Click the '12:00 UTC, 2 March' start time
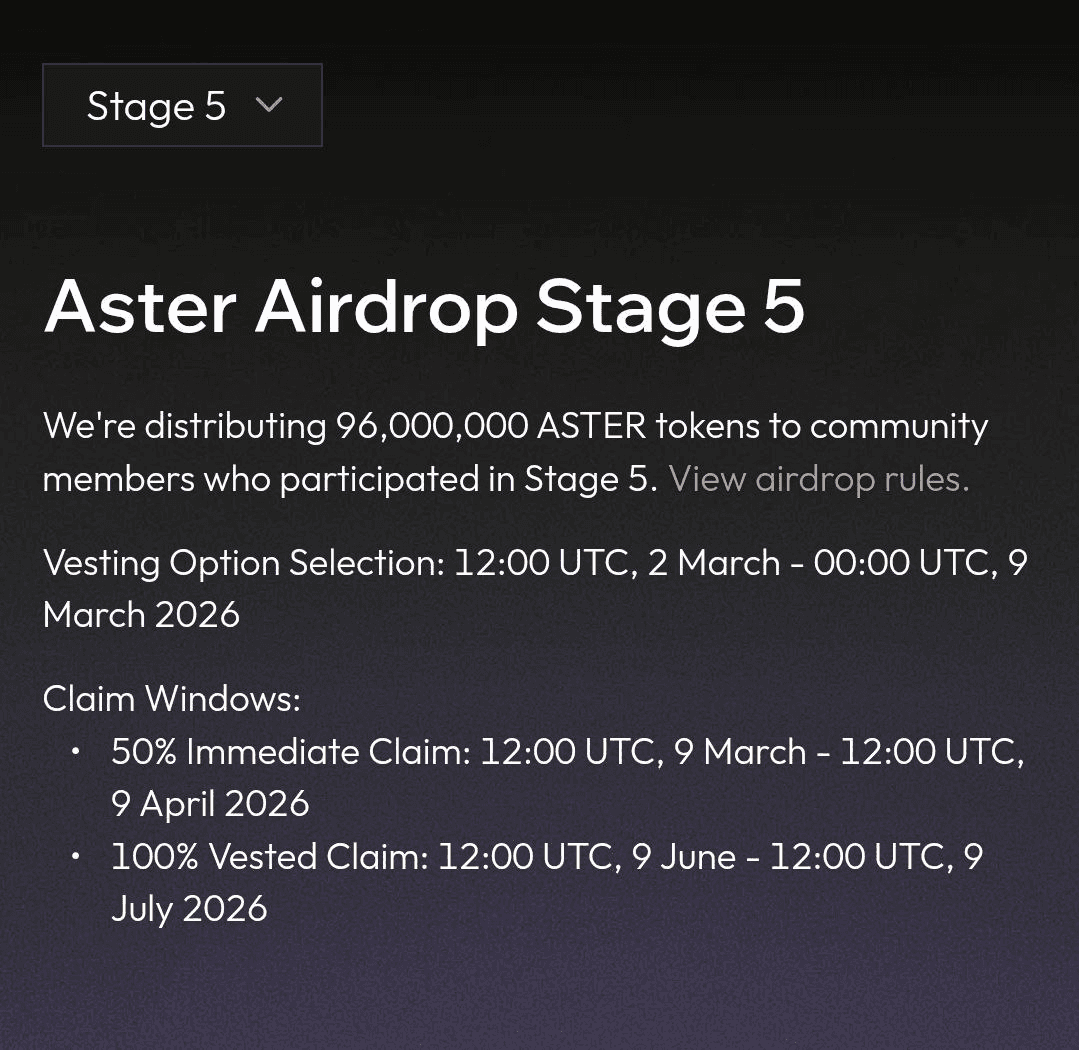 coord(616,563)
